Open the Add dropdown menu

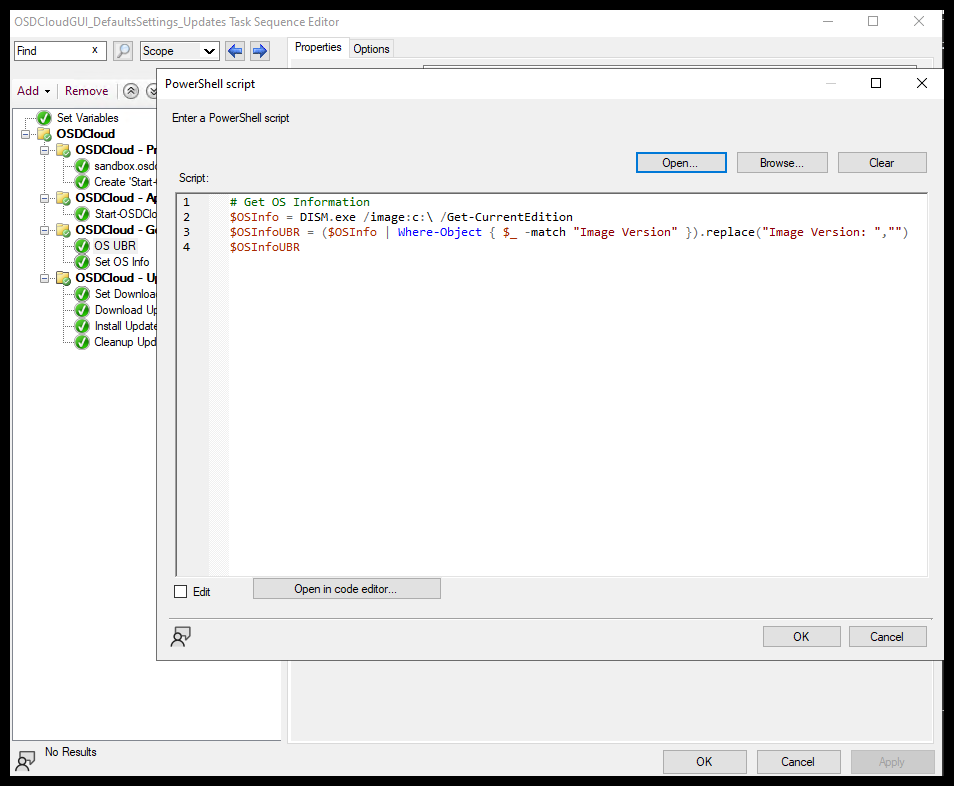pyautogui.click(x=33, y=90)
